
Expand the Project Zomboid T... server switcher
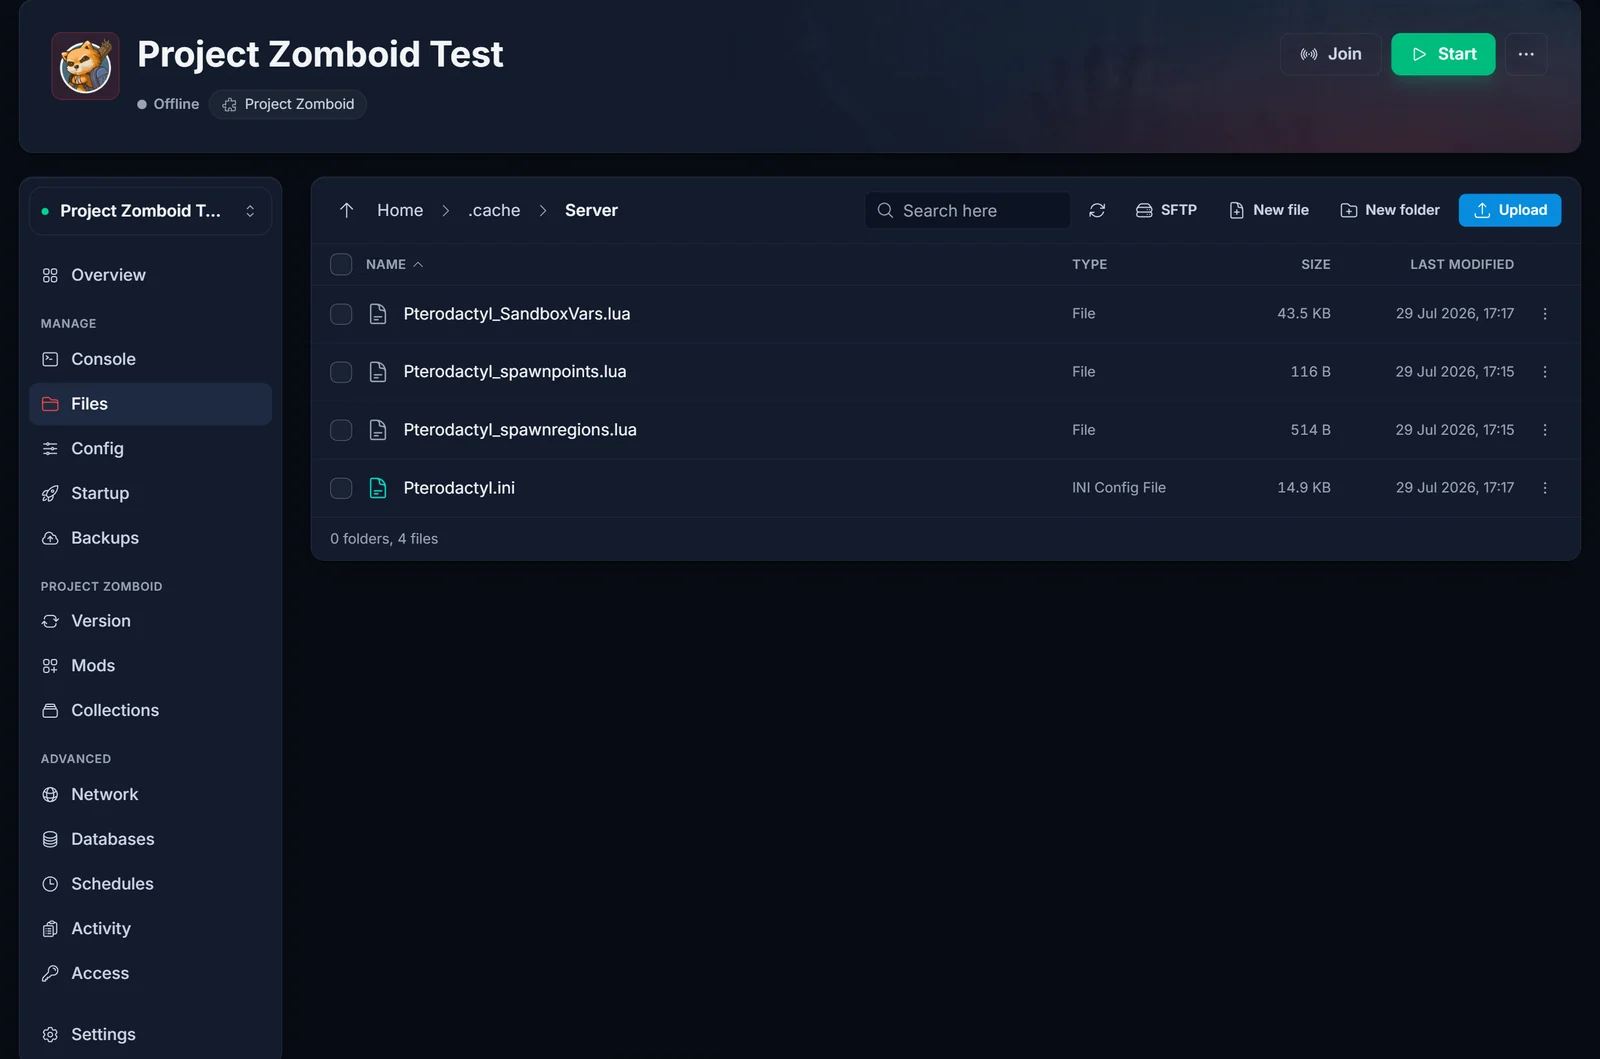150,211
